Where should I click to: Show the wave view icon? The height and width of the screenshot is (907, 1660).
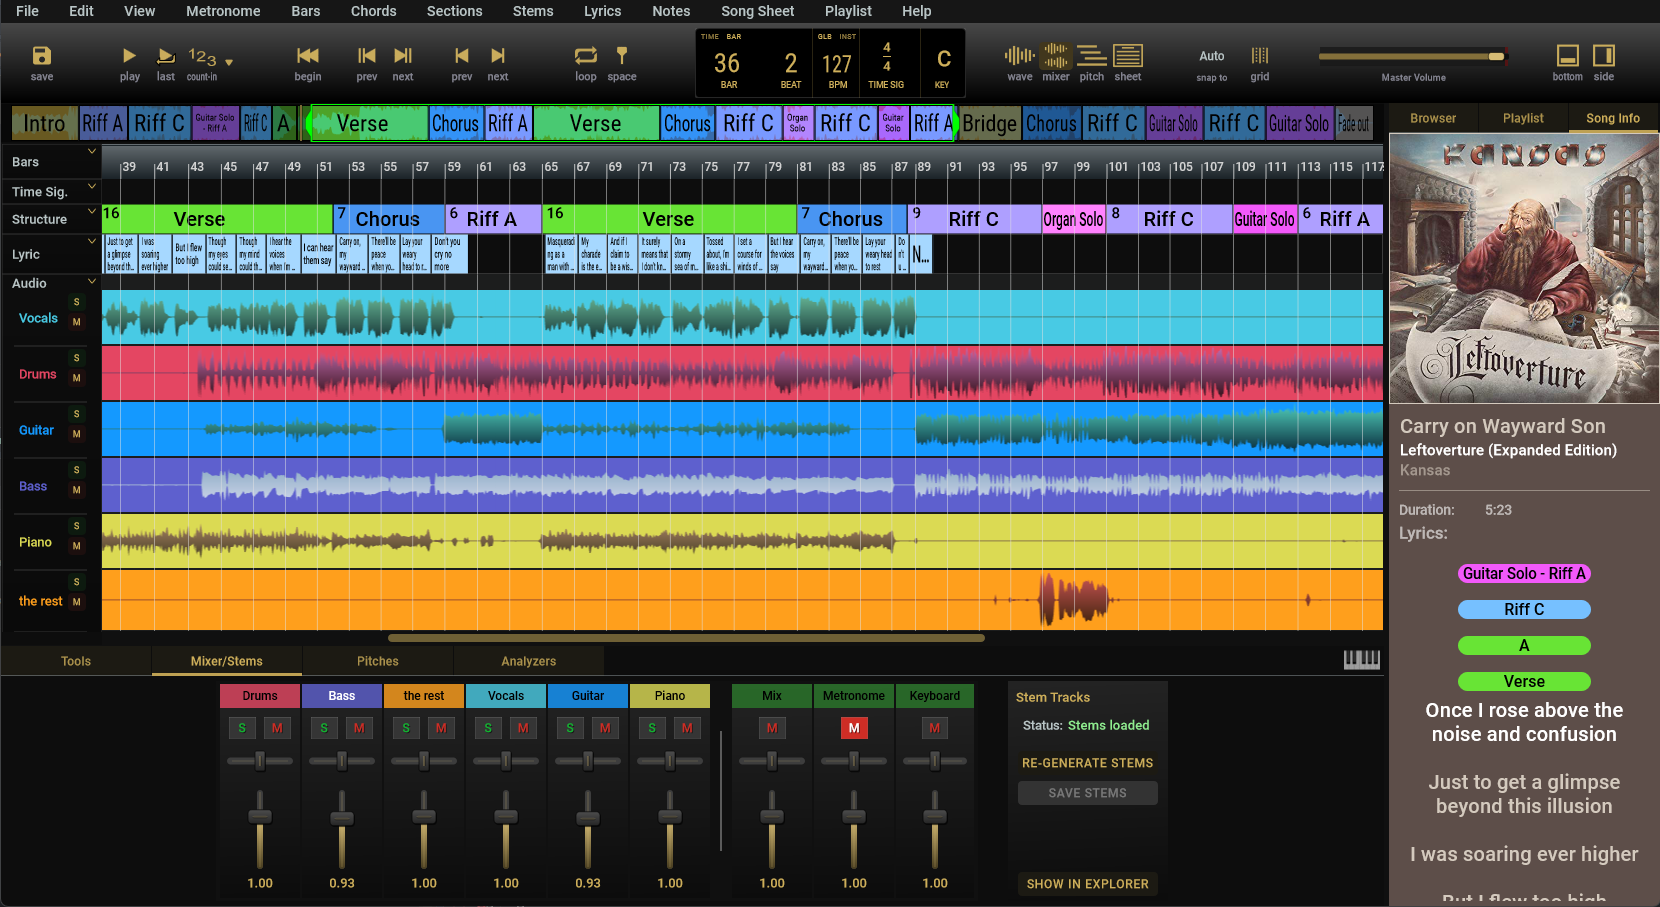click(1020, 56)
